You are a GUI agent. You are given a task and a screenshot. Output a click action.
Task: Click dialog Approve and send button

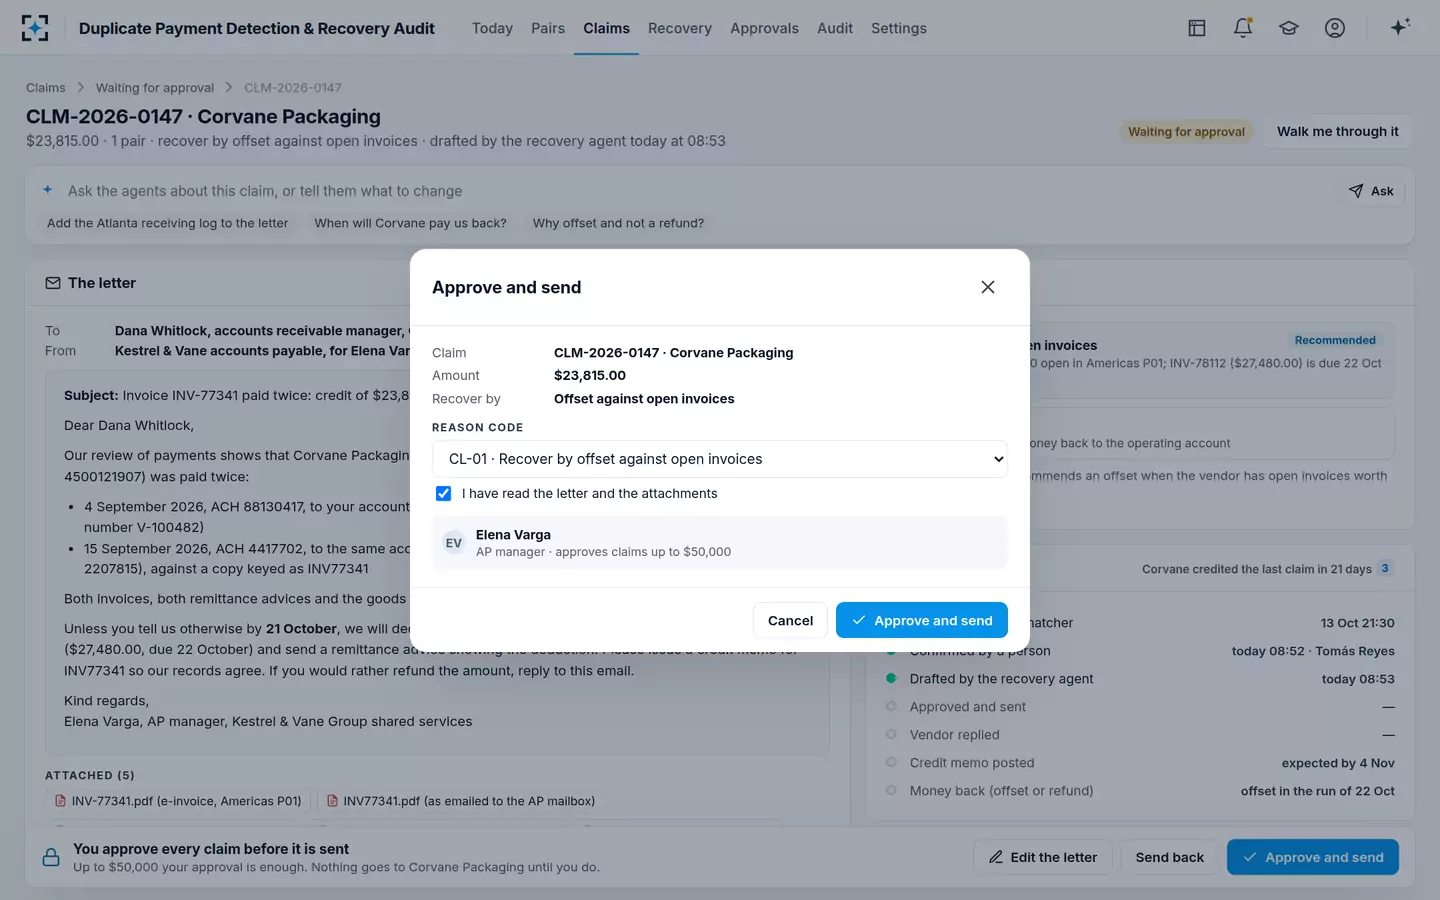[922, 621]
